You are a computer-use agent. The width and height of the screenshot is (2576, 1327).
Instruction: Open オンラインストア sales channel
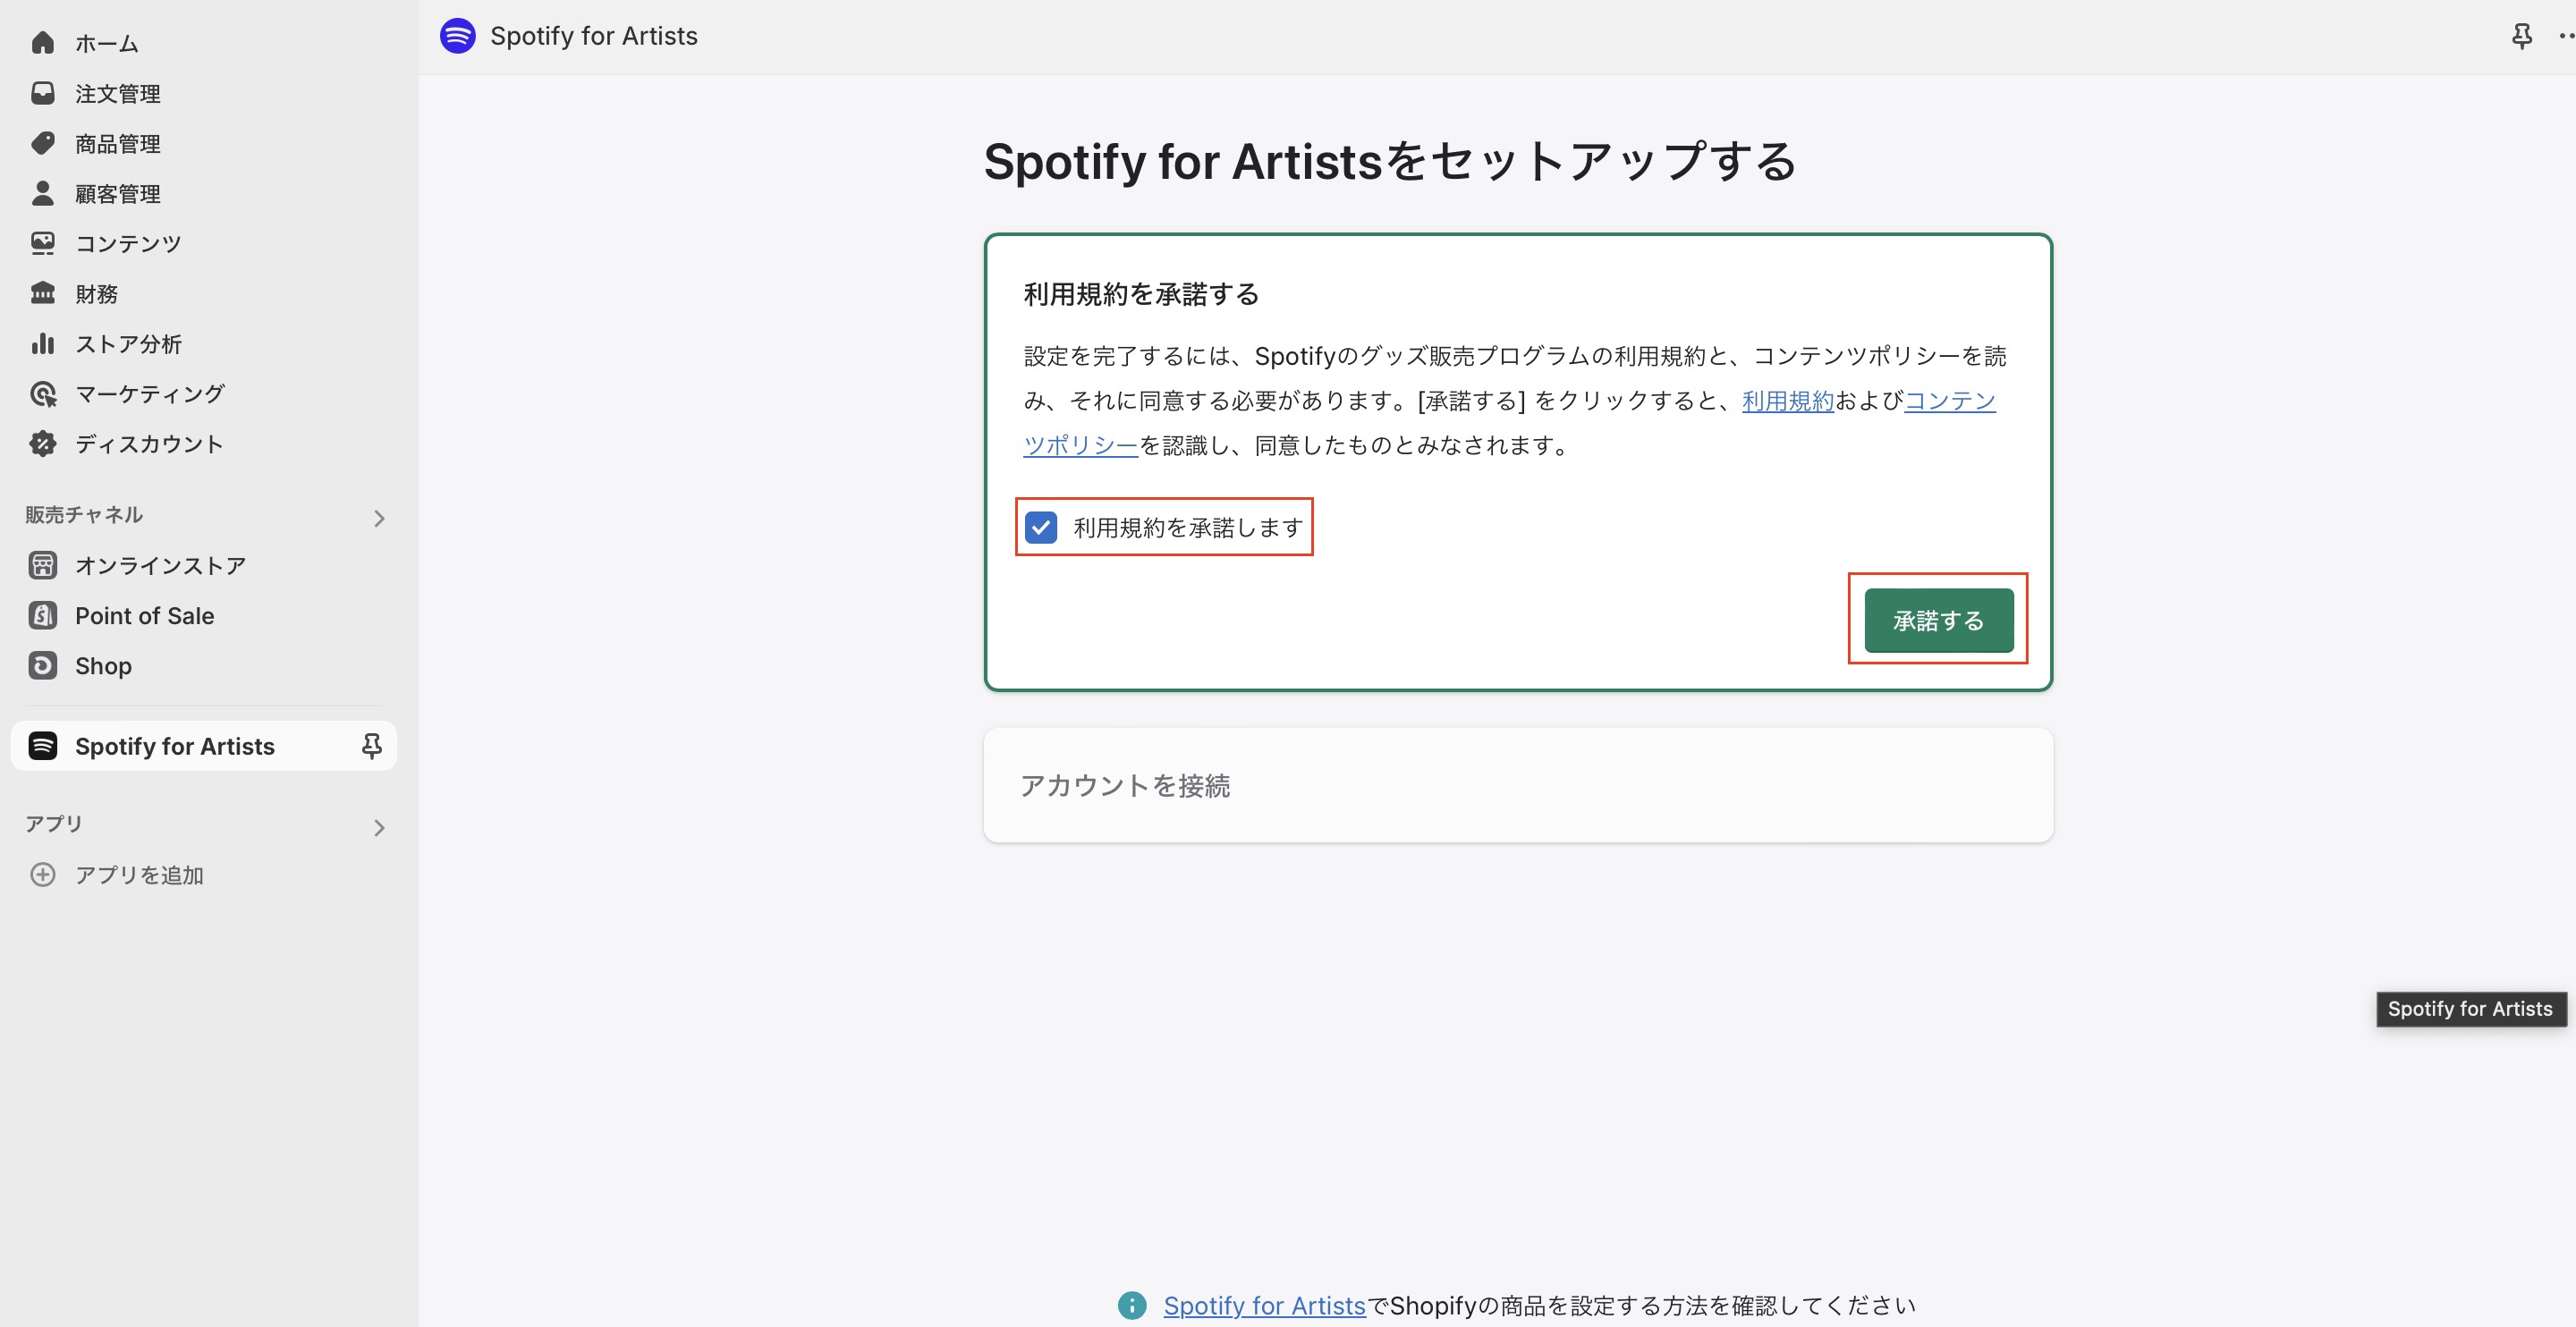coord(160,566)
